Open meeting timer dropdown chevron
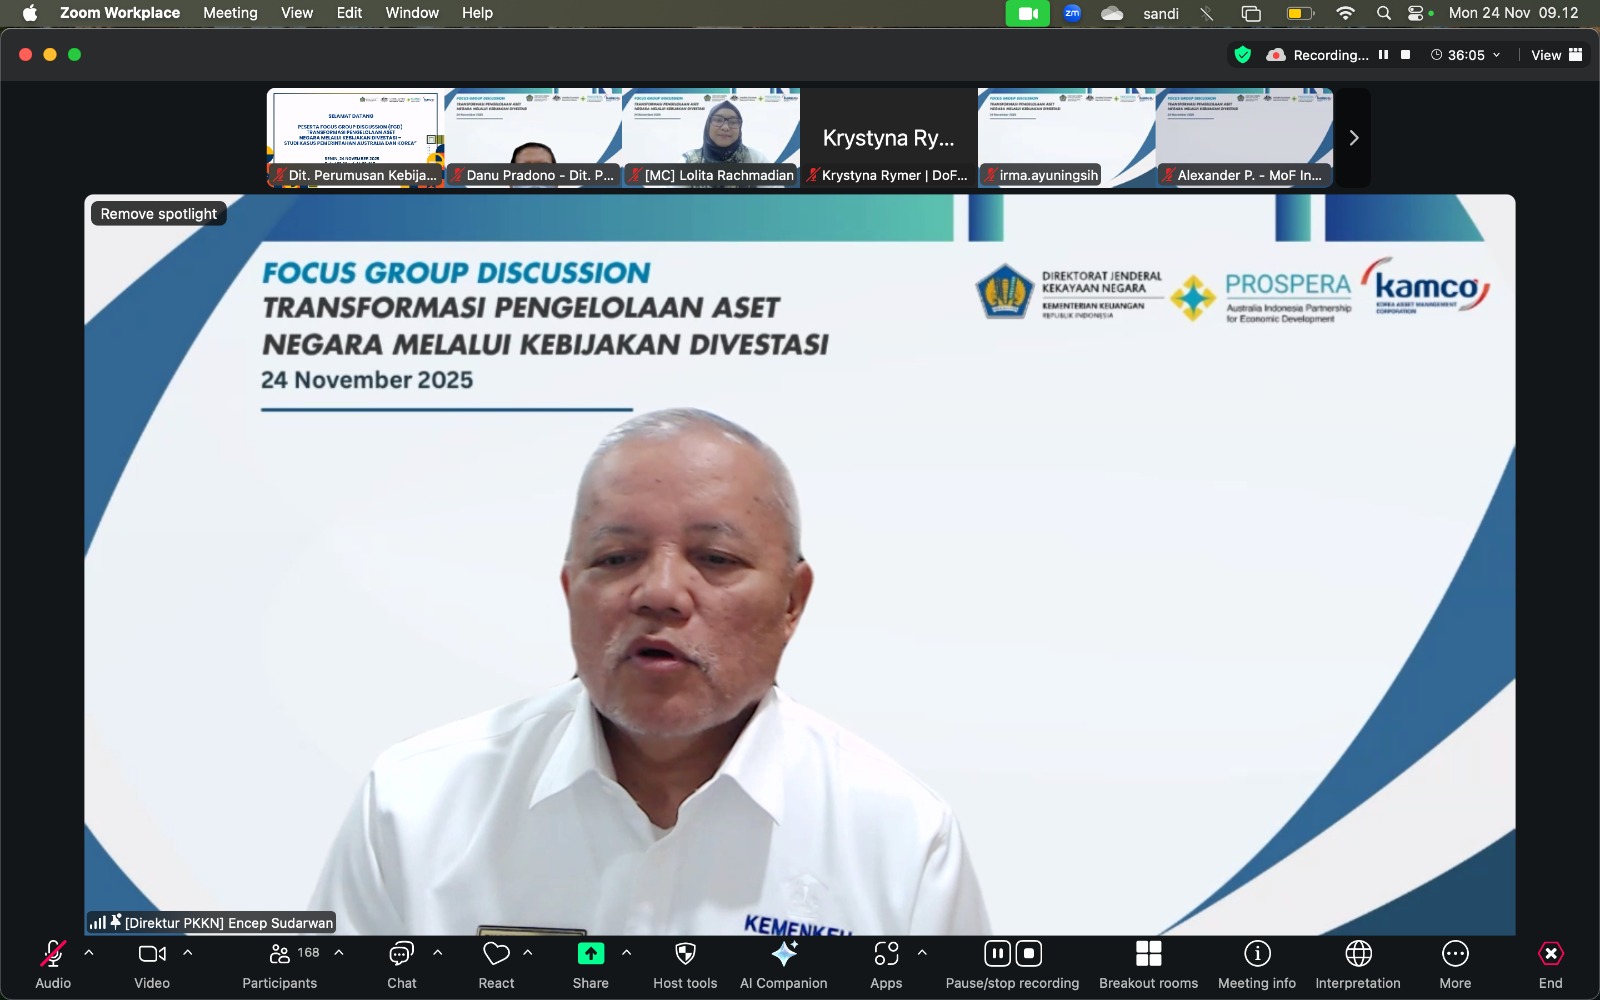Screen dimensions: 1600x1000 coord(1497,55)
